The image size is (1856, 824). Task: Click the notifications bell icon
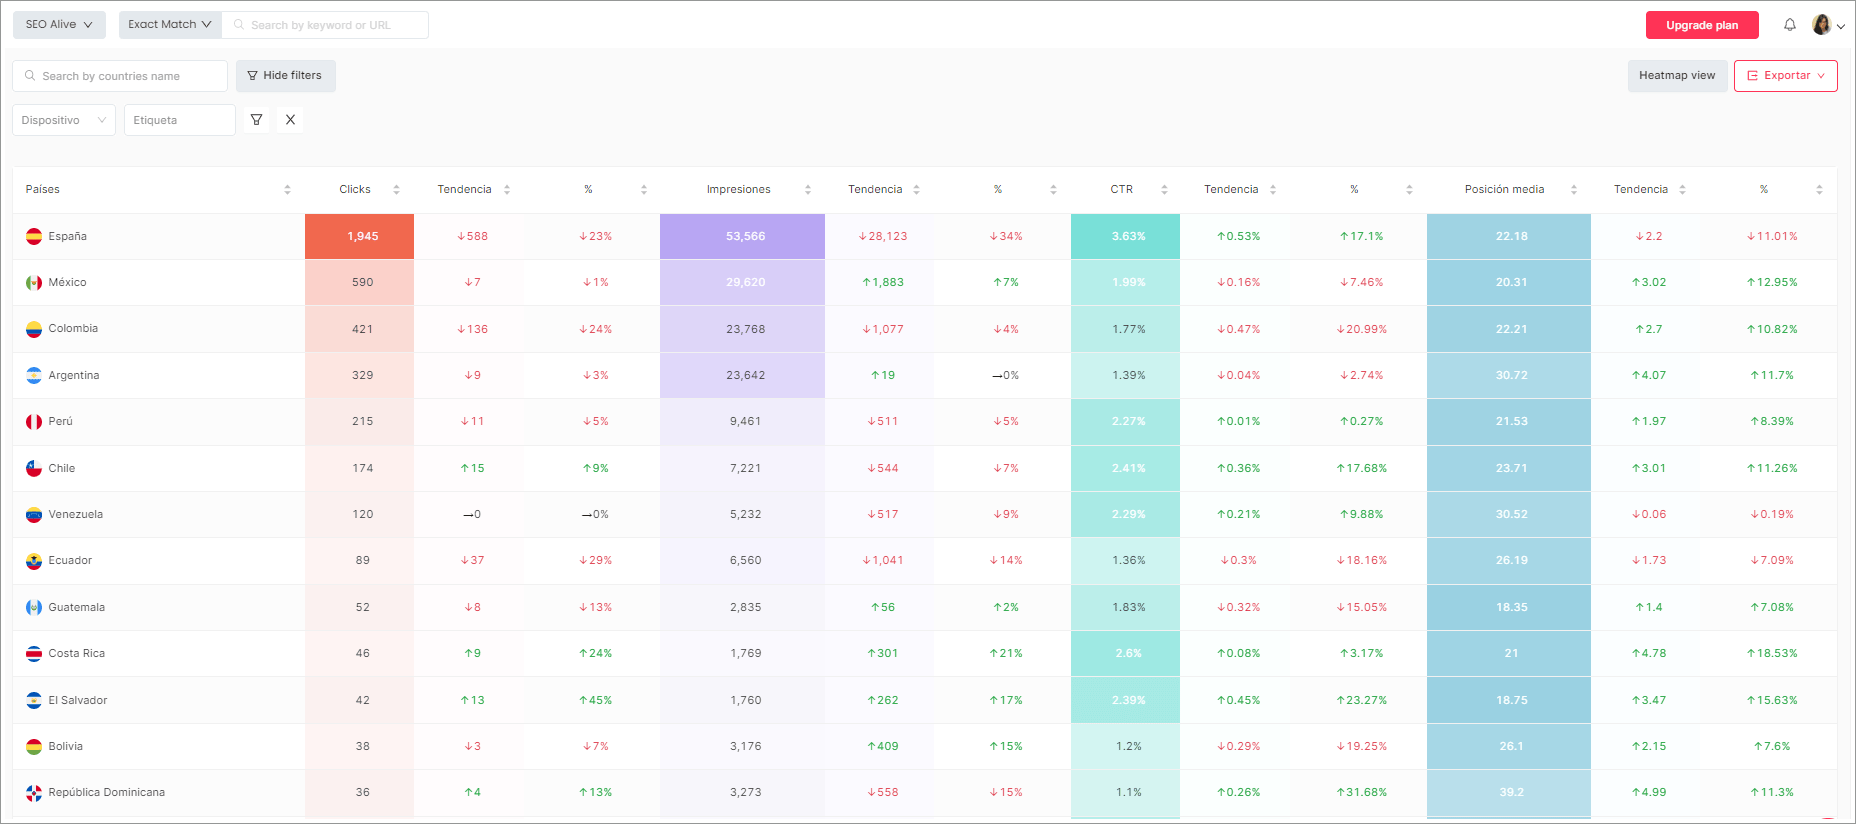pos(1789,25)
